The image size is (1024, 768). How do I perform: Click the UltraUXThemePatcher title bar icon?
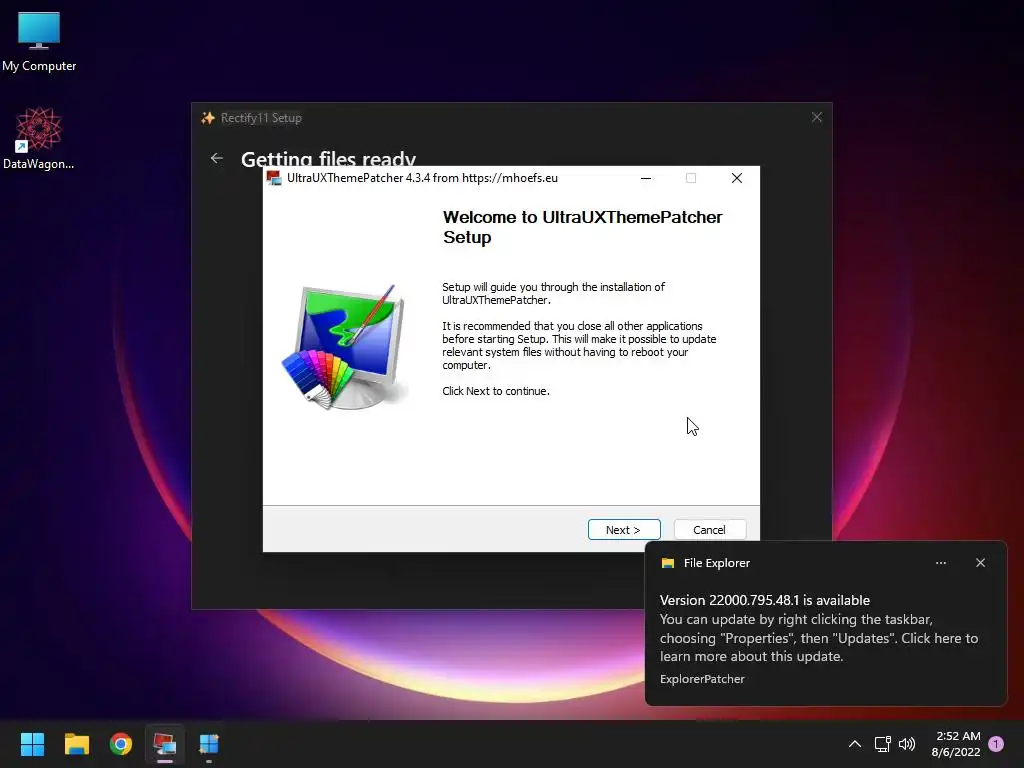[274, 178]
